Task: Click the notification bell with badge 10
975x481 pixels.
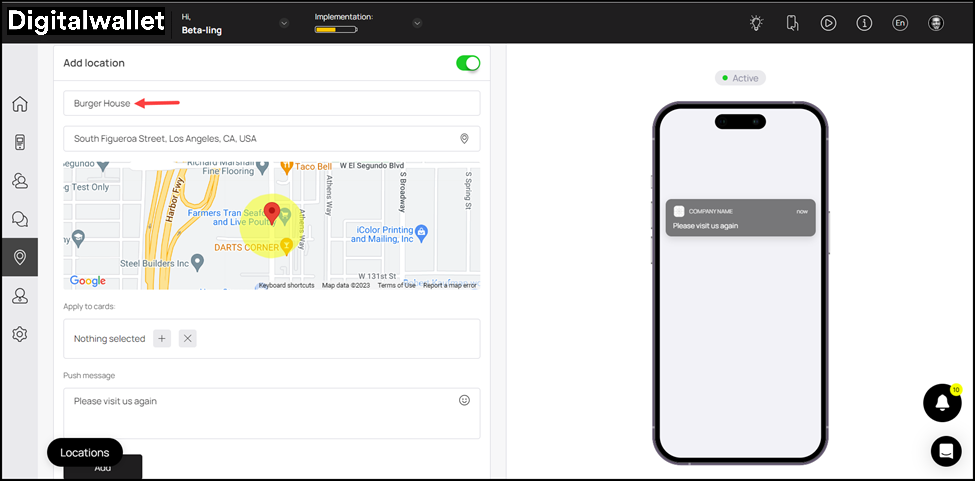Action: (x=941, y=402)
